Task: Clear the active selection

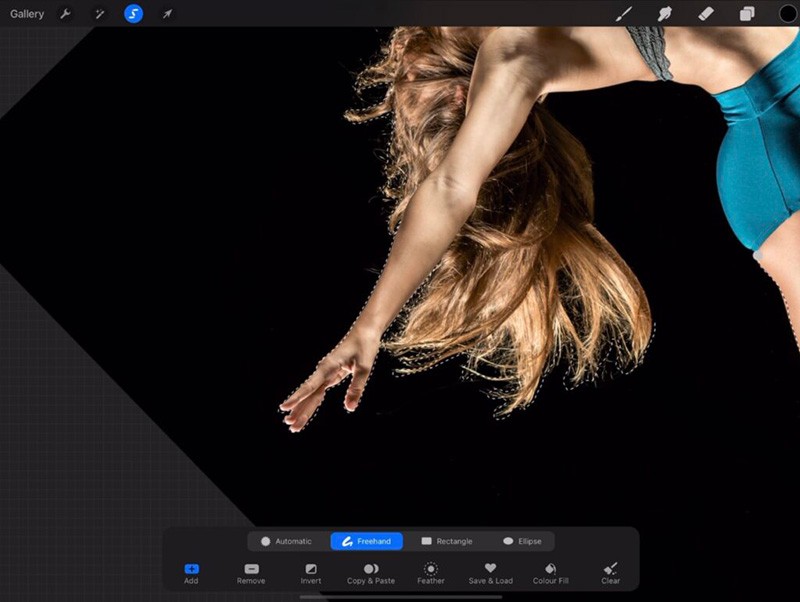Action: (610, 573)
